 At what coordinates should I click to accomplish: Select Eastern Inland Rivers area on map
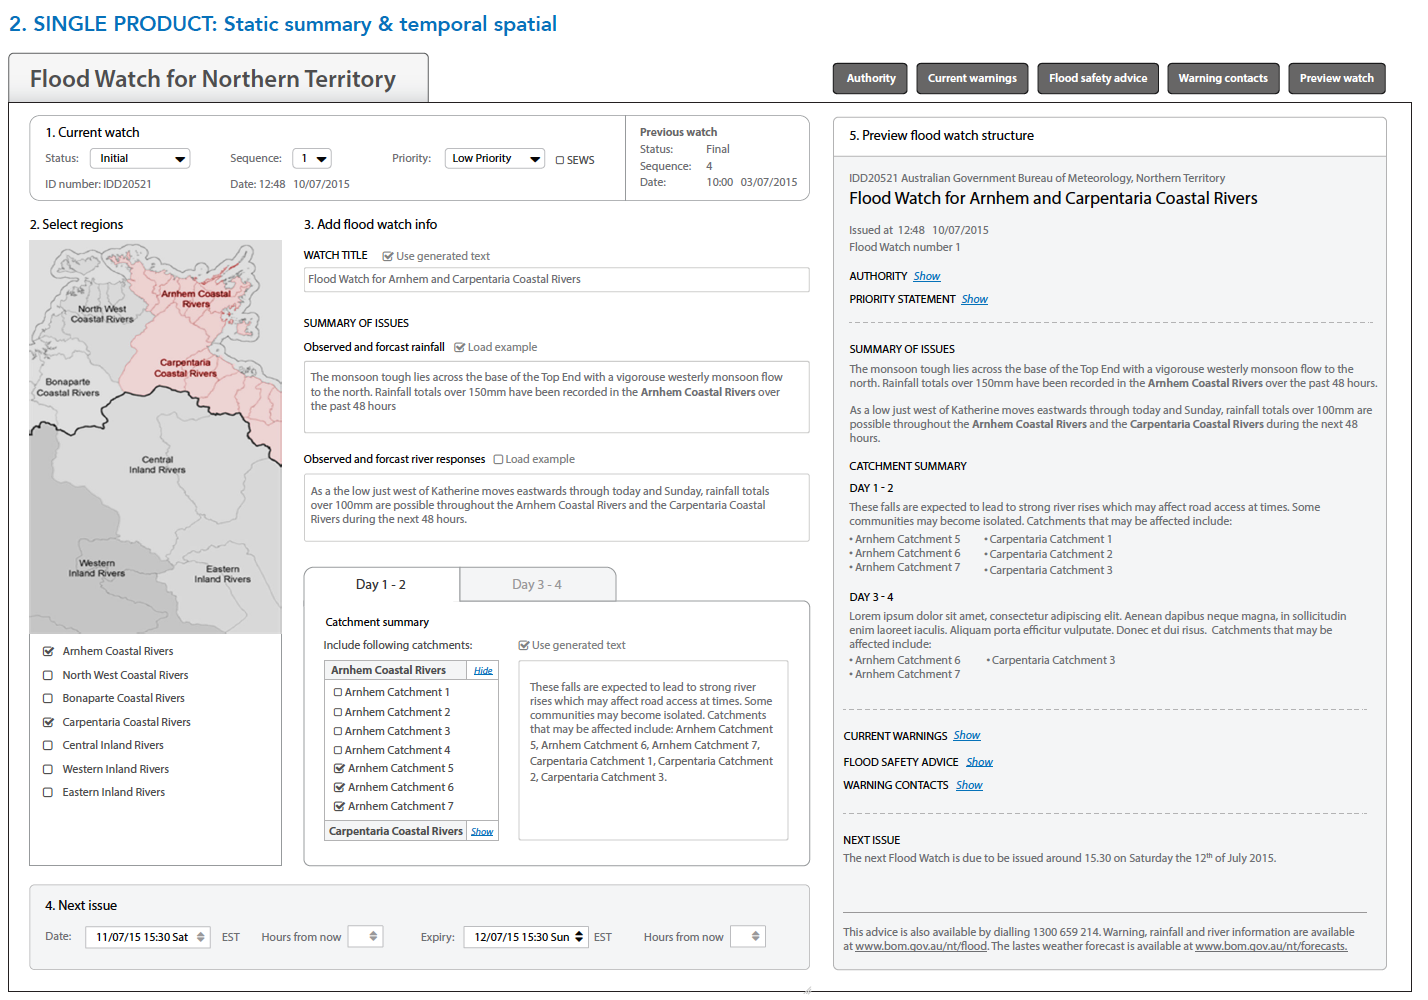tap(222, 574)
